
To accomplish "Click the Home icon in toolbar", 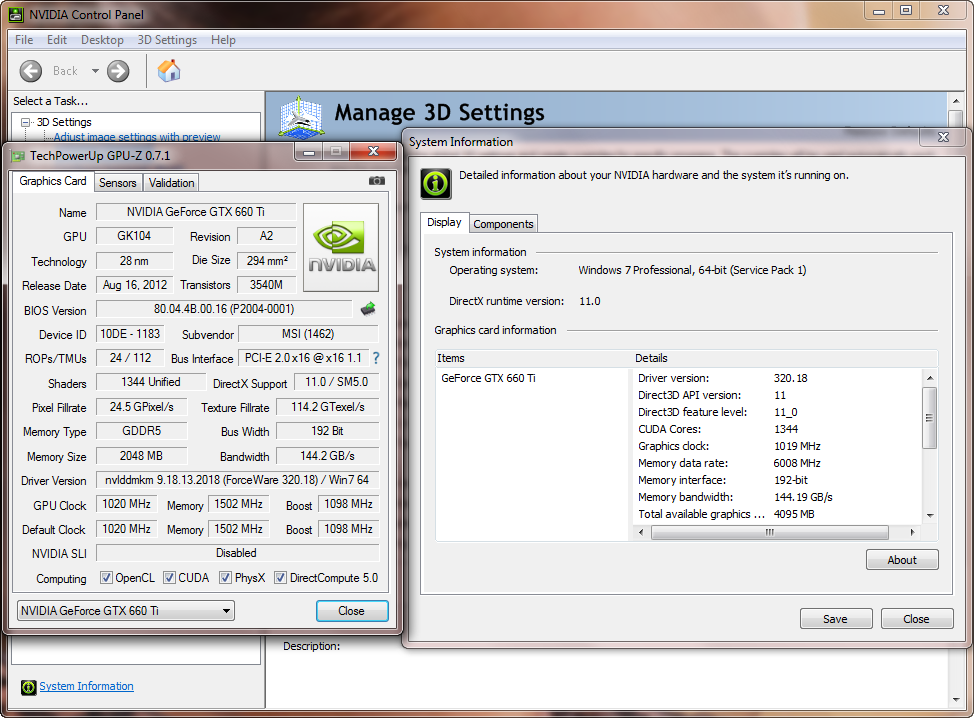I will 169,70.
